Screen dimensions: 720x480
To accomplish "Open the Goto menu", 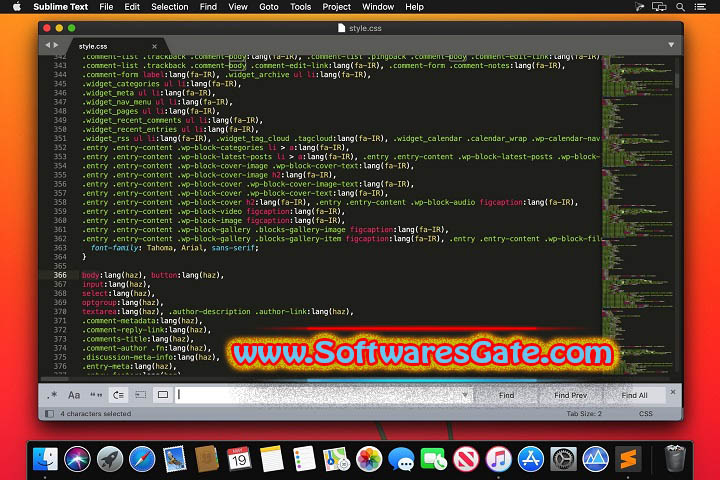I will tap(269, 7).
